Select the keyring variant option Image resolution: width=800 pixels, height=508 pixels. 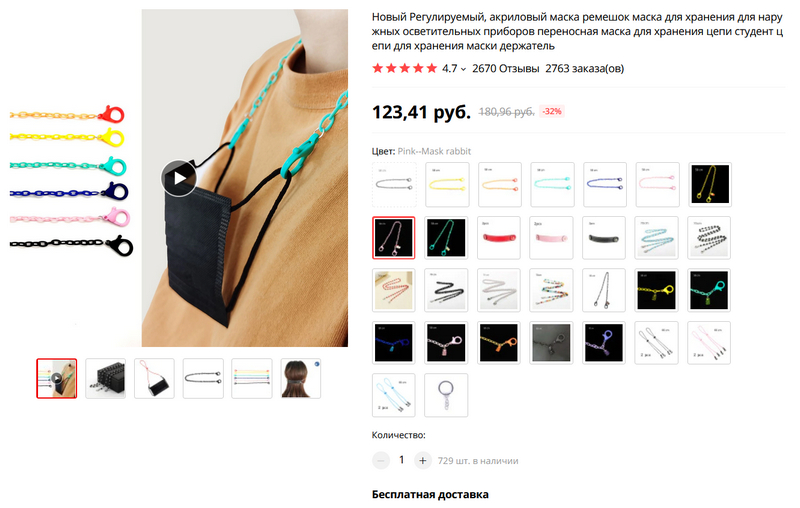pos(446,395)
